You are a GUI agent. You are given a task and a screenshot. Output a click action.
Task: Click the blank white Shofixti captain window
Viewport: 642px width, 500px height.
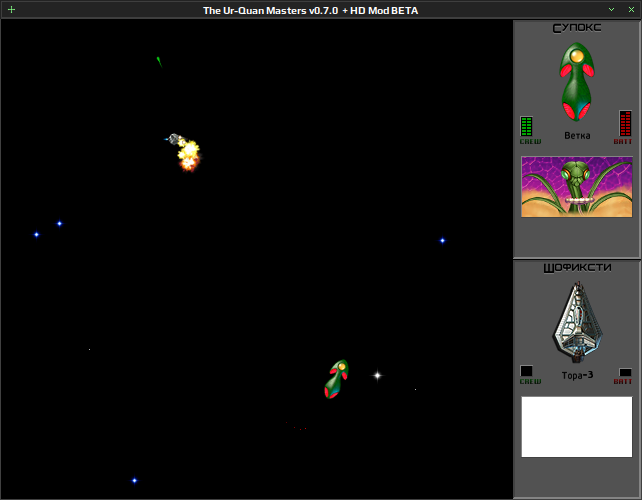576,427
